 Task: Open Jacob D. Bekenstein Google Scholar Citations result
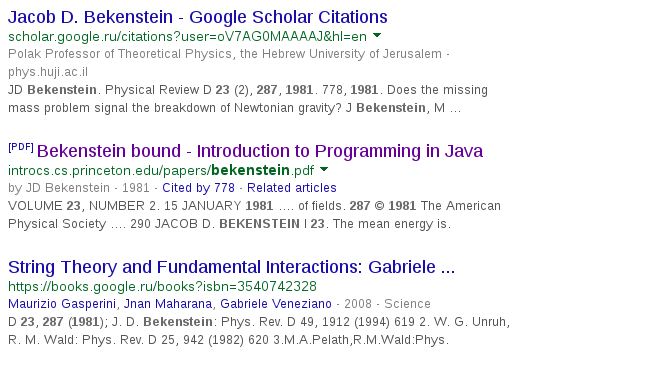tap(198, 17)
